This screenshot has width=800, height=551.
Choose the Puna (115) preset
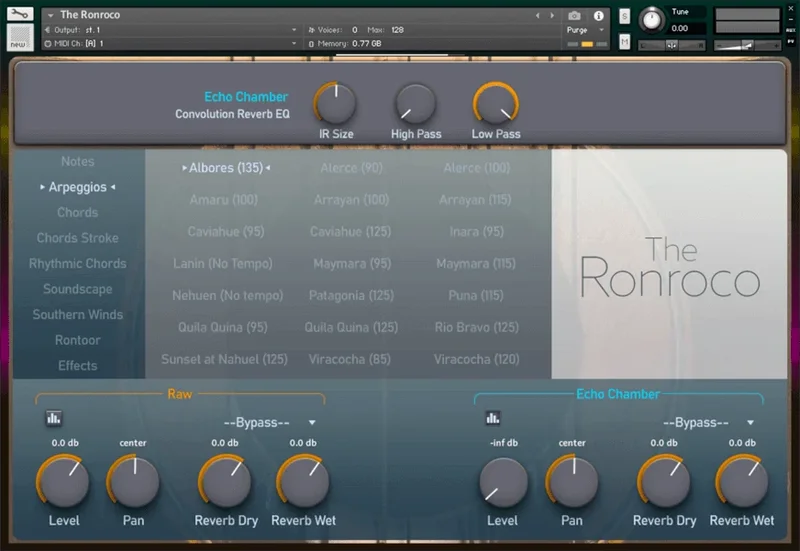click(x=476, y=296)
